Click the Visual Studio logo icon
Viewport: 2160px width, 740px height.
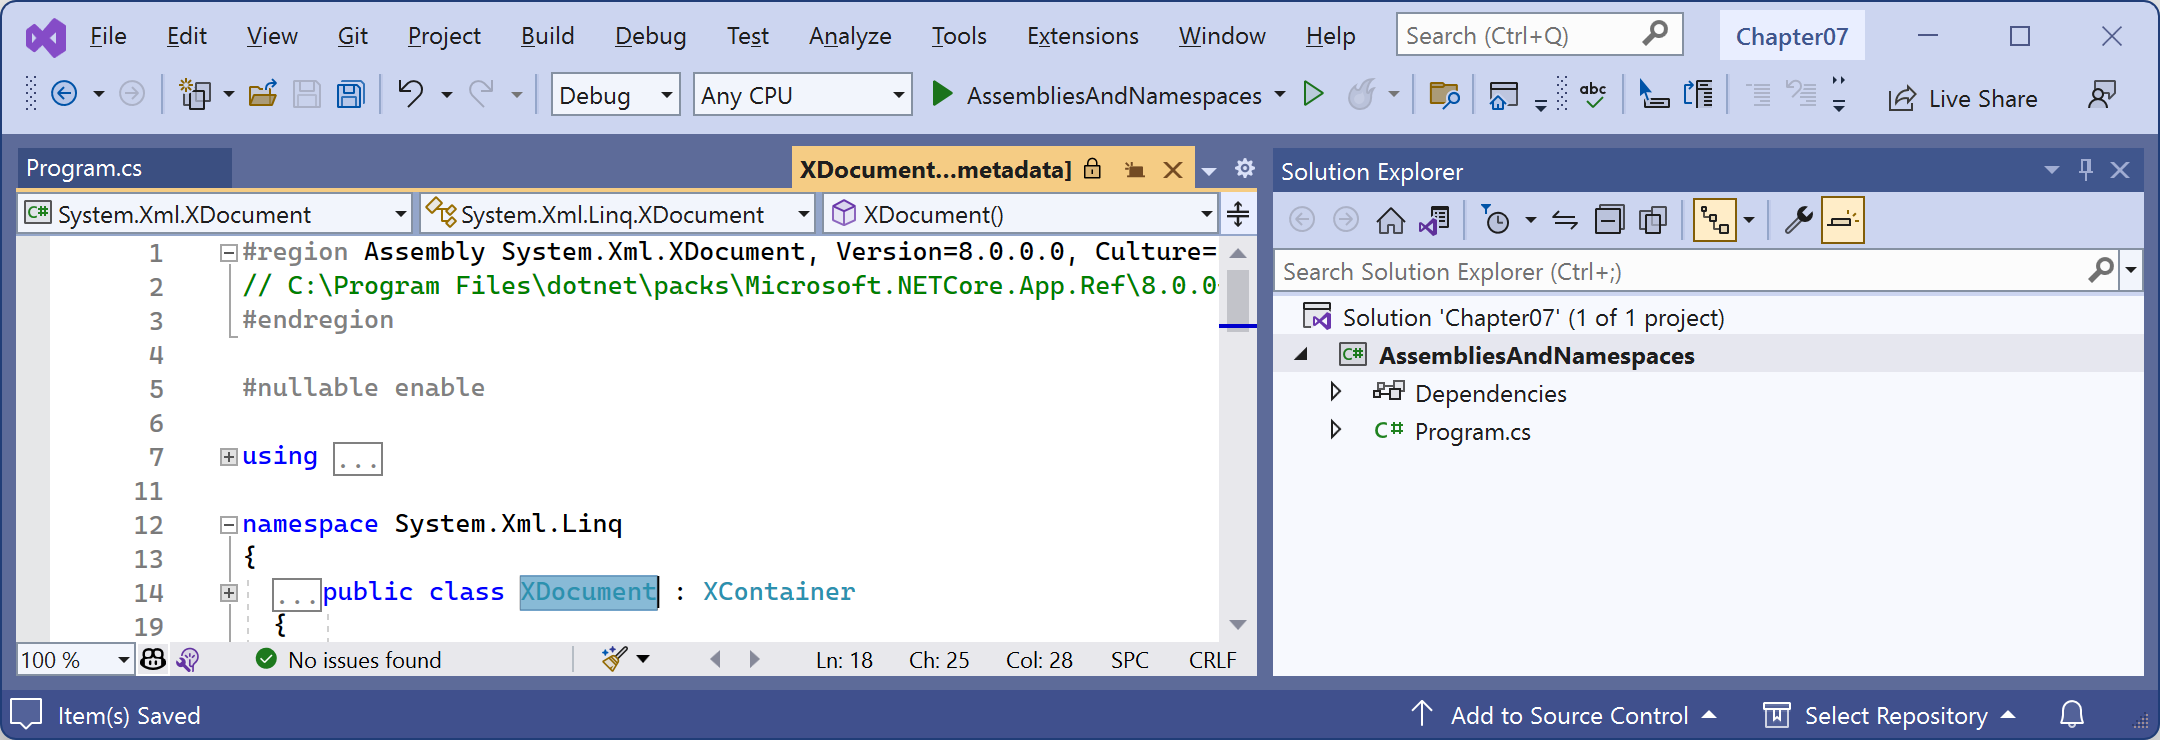coord(46,38)
